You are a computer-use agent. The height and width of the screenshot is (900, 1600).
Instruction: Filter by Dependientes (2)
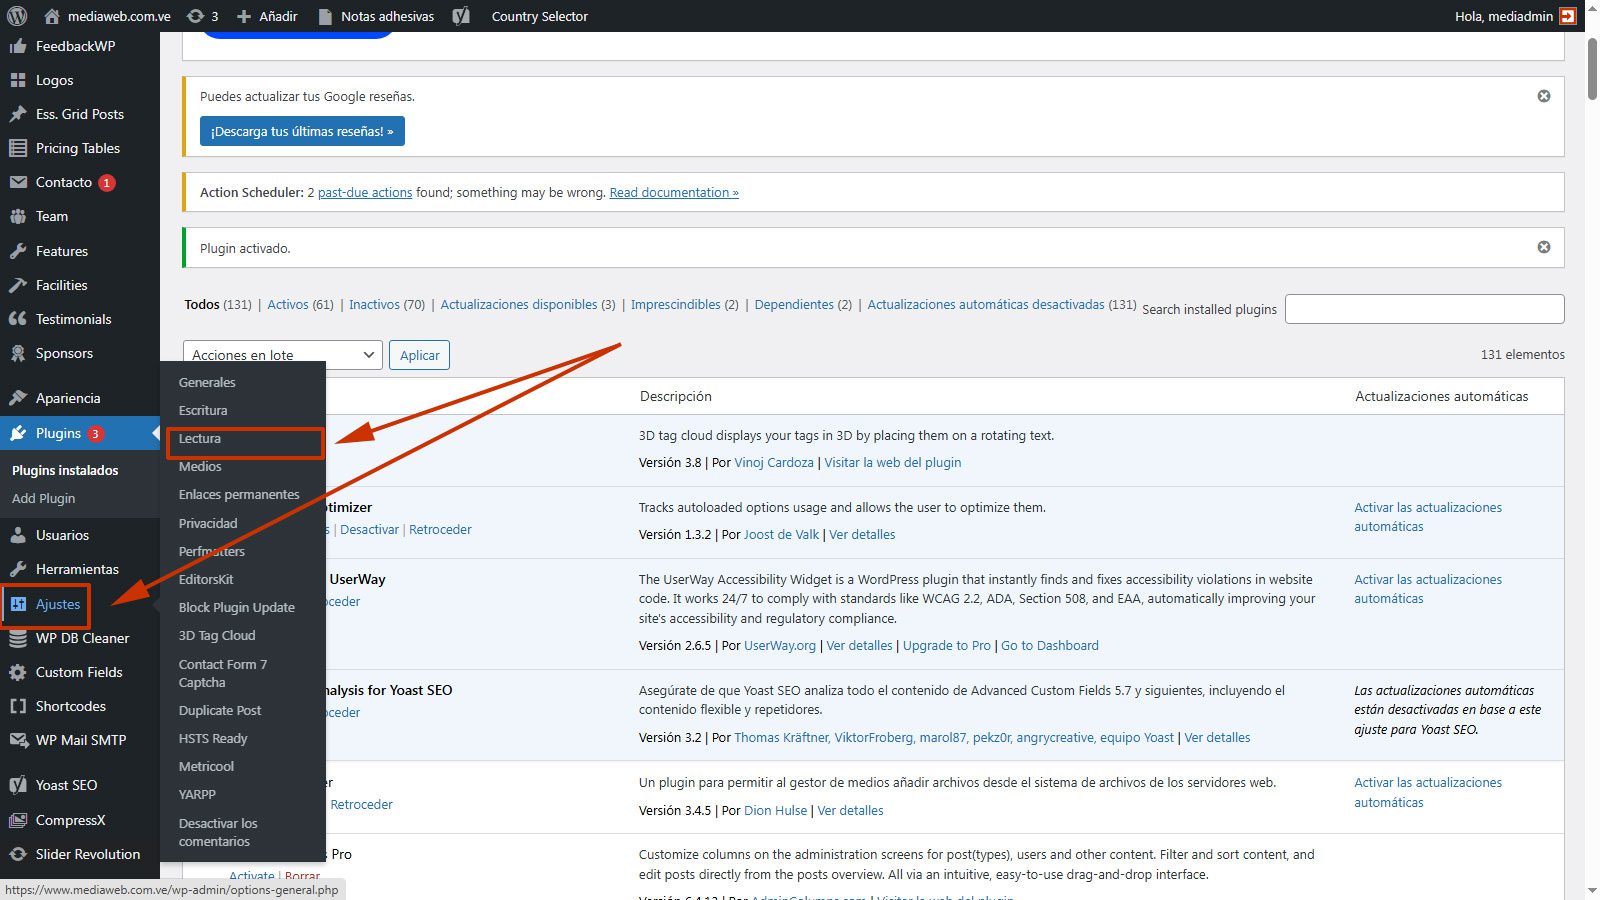(803, 304)
